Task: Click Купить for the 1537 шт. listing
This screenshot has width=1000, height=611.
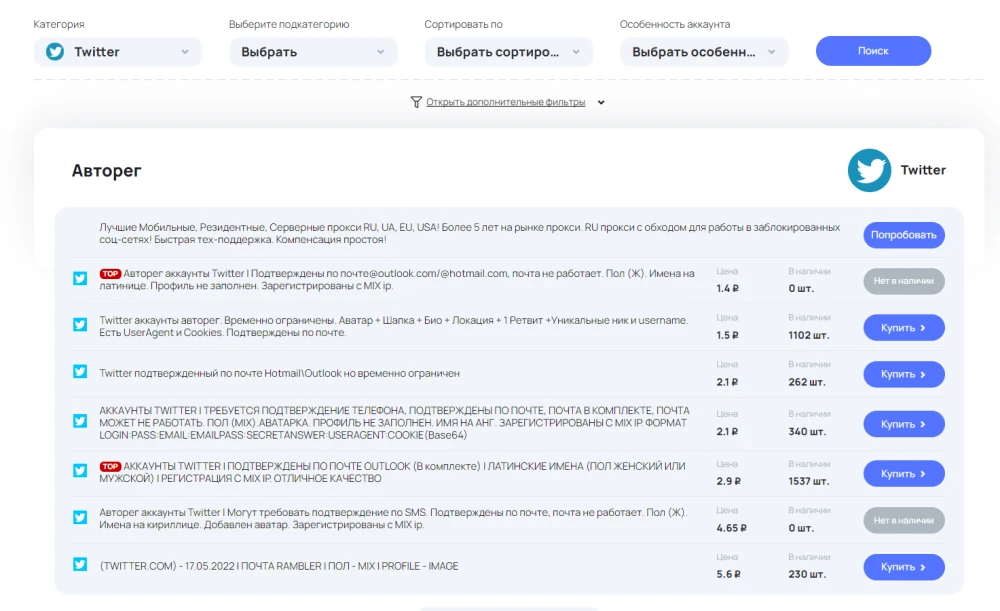Action: coord(904,474)
